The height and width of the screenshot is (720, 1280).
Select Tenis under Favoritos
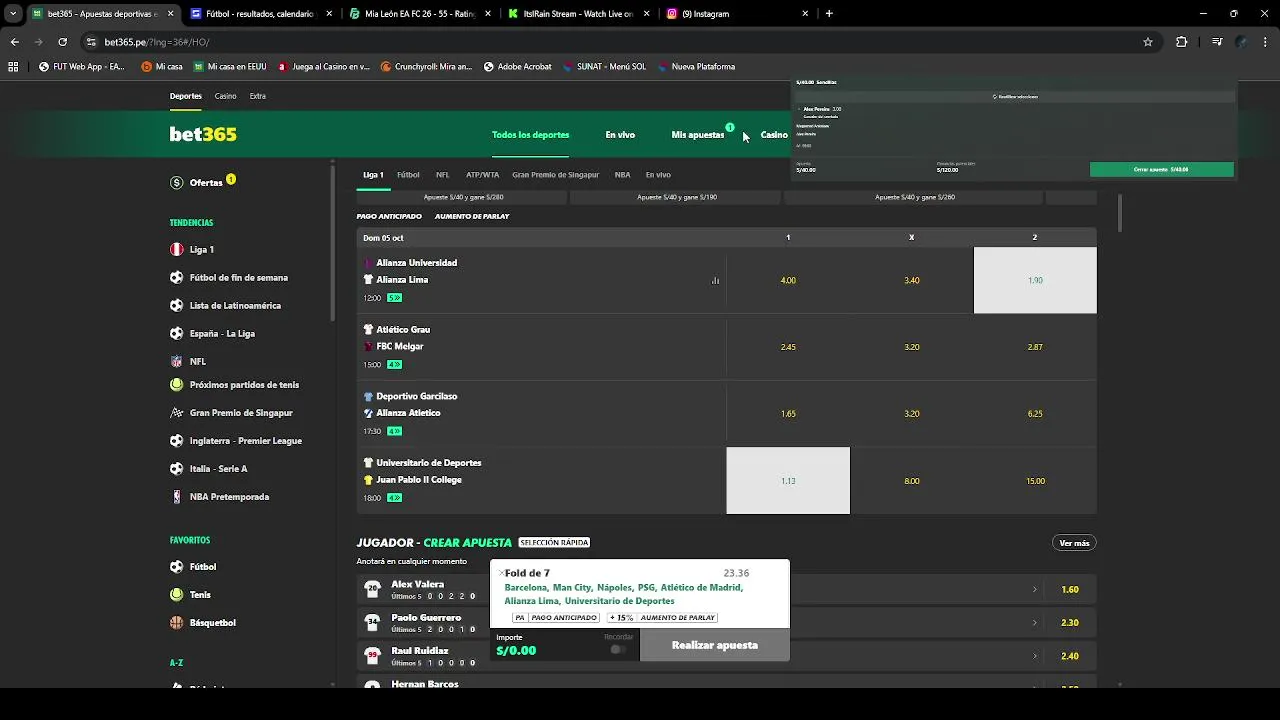(200, 595)
